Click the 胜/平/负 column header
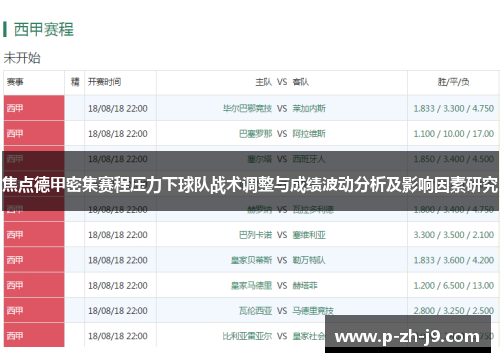Screen dimensions: 500x362 [453, 82]
